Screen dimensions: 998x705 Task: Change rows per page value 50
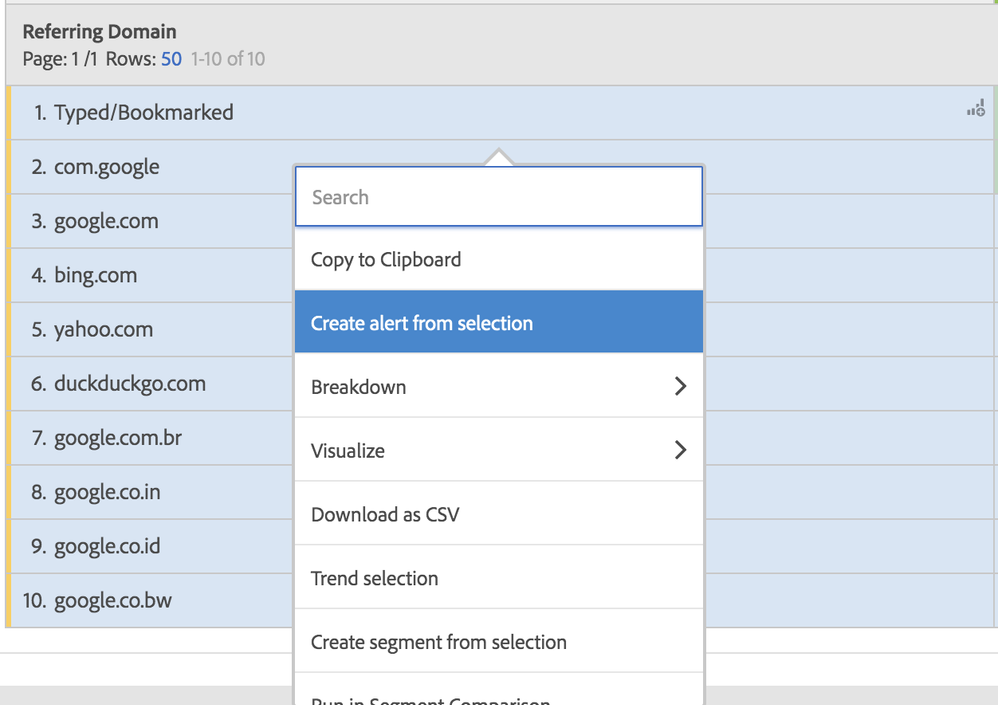tap(172, 59)
